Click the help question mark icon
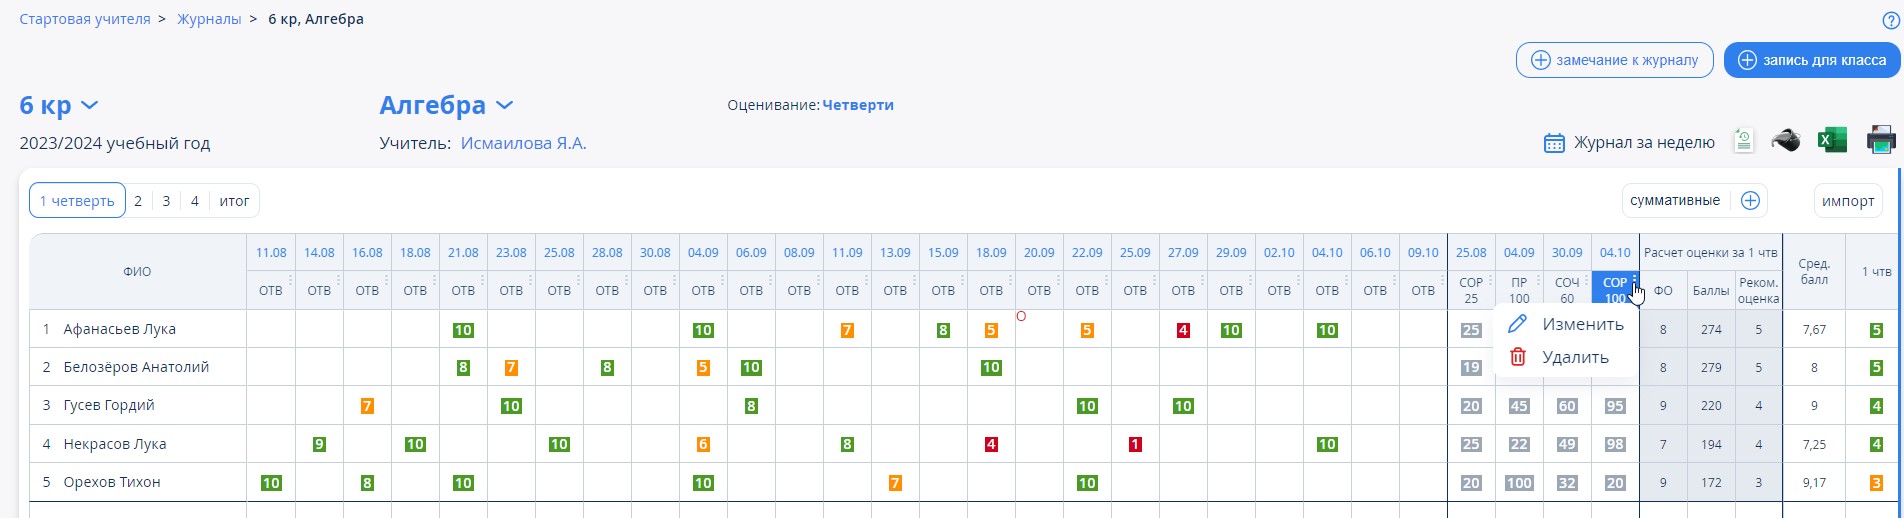This screenshot has width=1904, height=518. pyautogui.click(x=1891, y=20)
